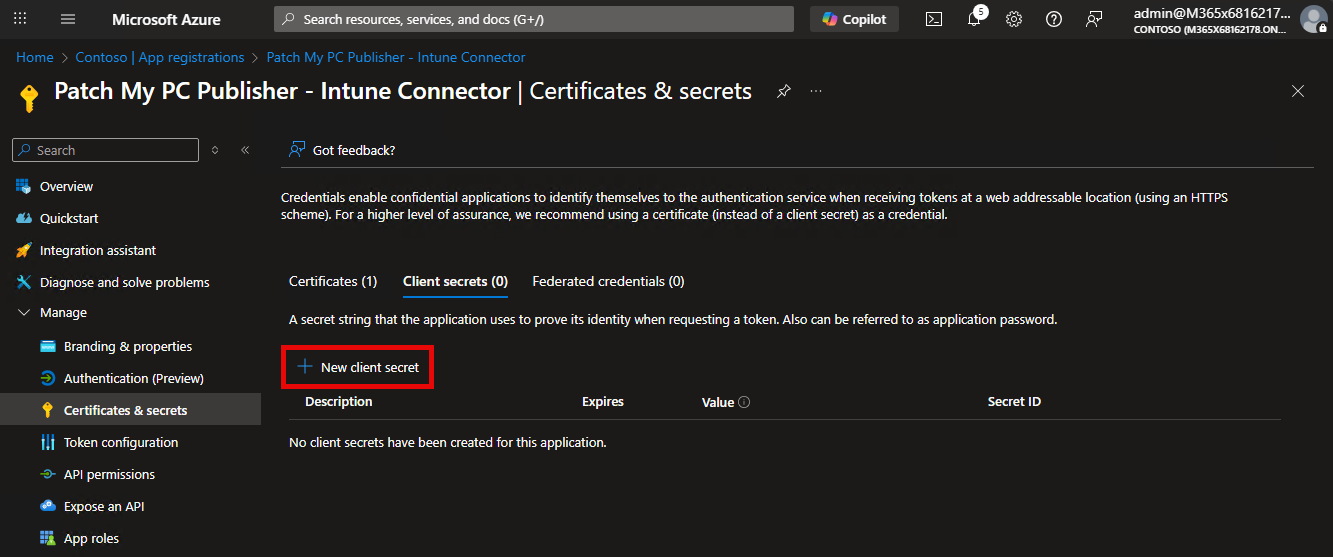Click the Description column header
Viewport: 1333px width, 557px height.
pyautogui.click(x=339, y=402)
